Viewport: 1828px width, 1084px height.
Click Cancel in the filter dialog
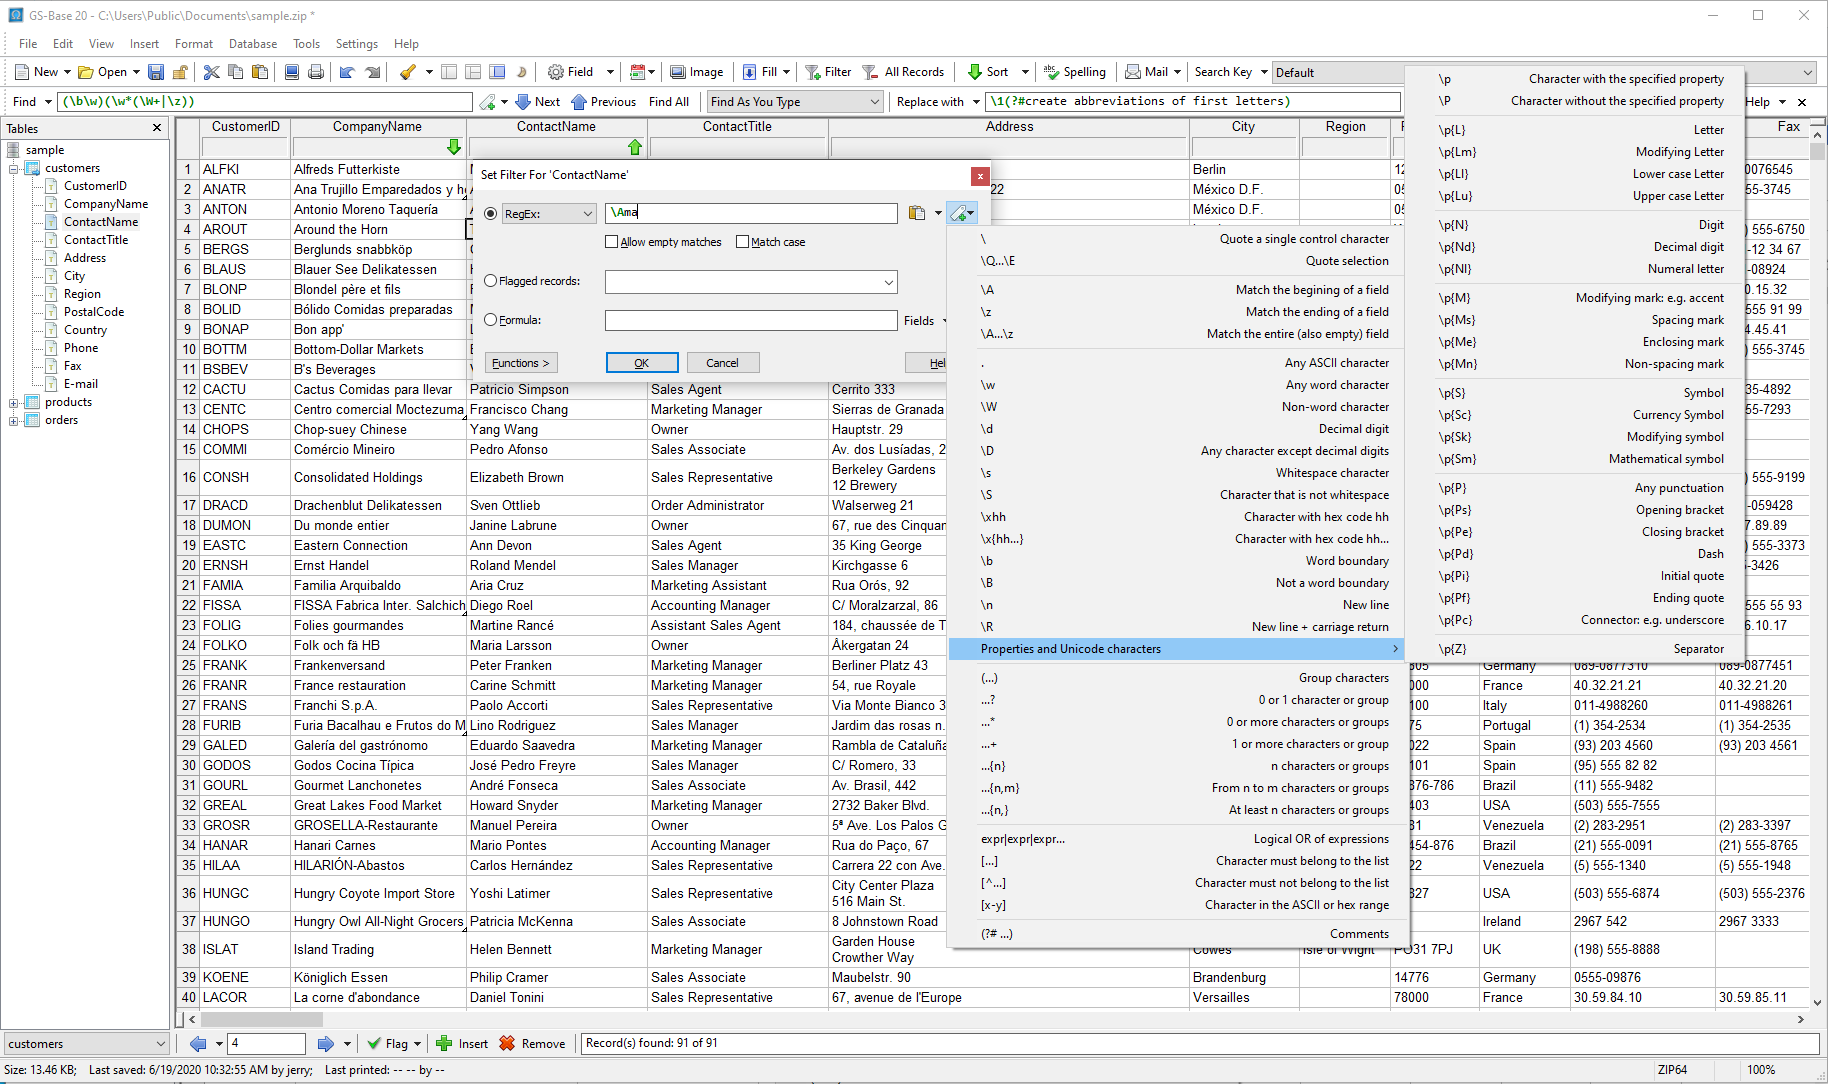coord(722,363)
